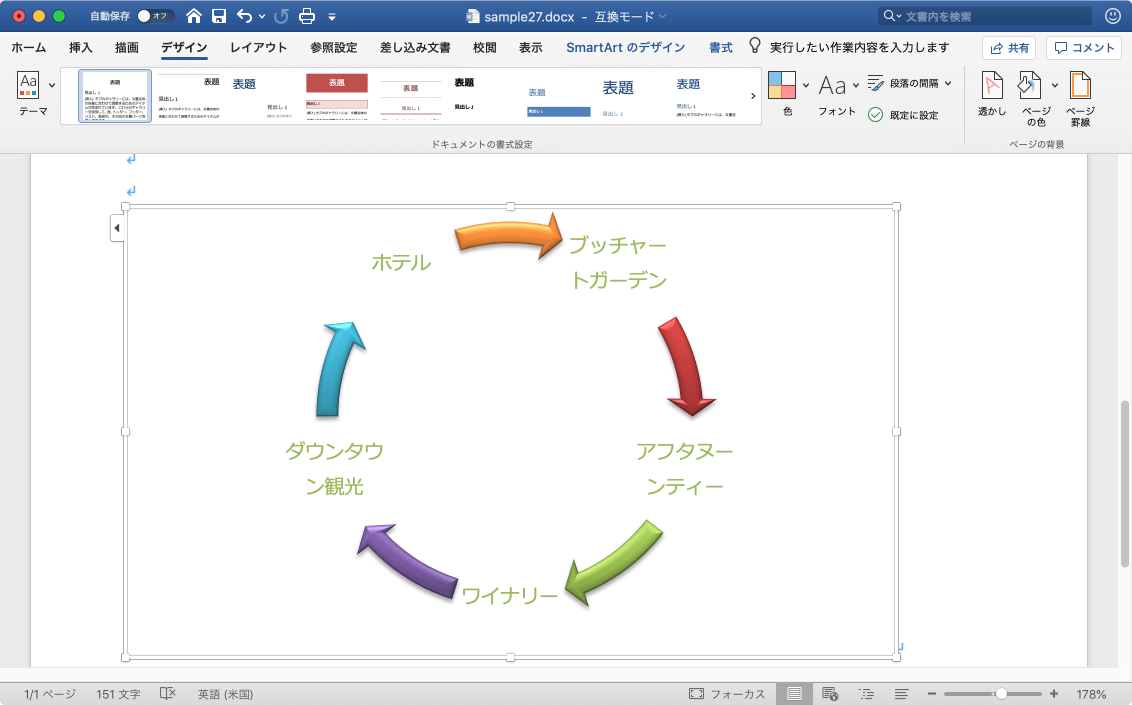Select the first document style thumbnail

tap(115, 96)
